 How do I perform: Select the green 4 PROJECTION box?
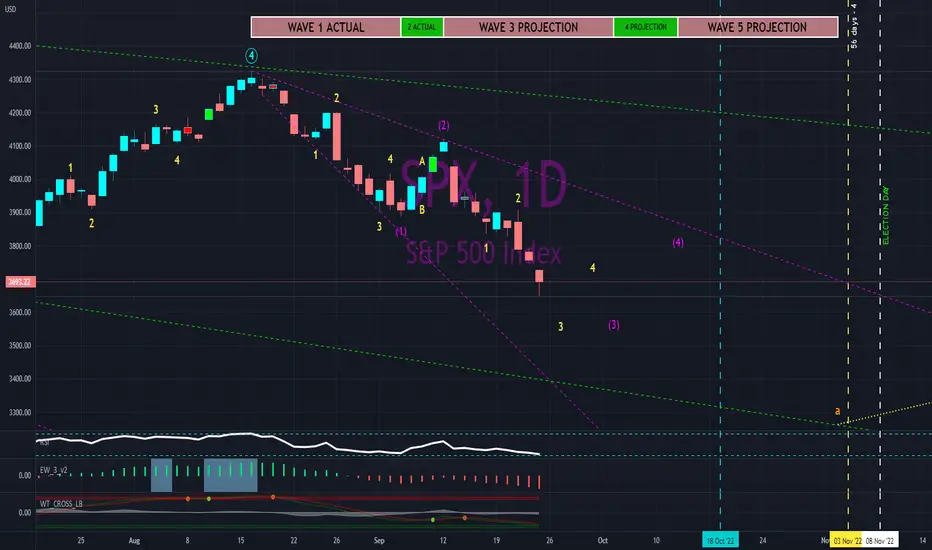(x=646, y=27)
